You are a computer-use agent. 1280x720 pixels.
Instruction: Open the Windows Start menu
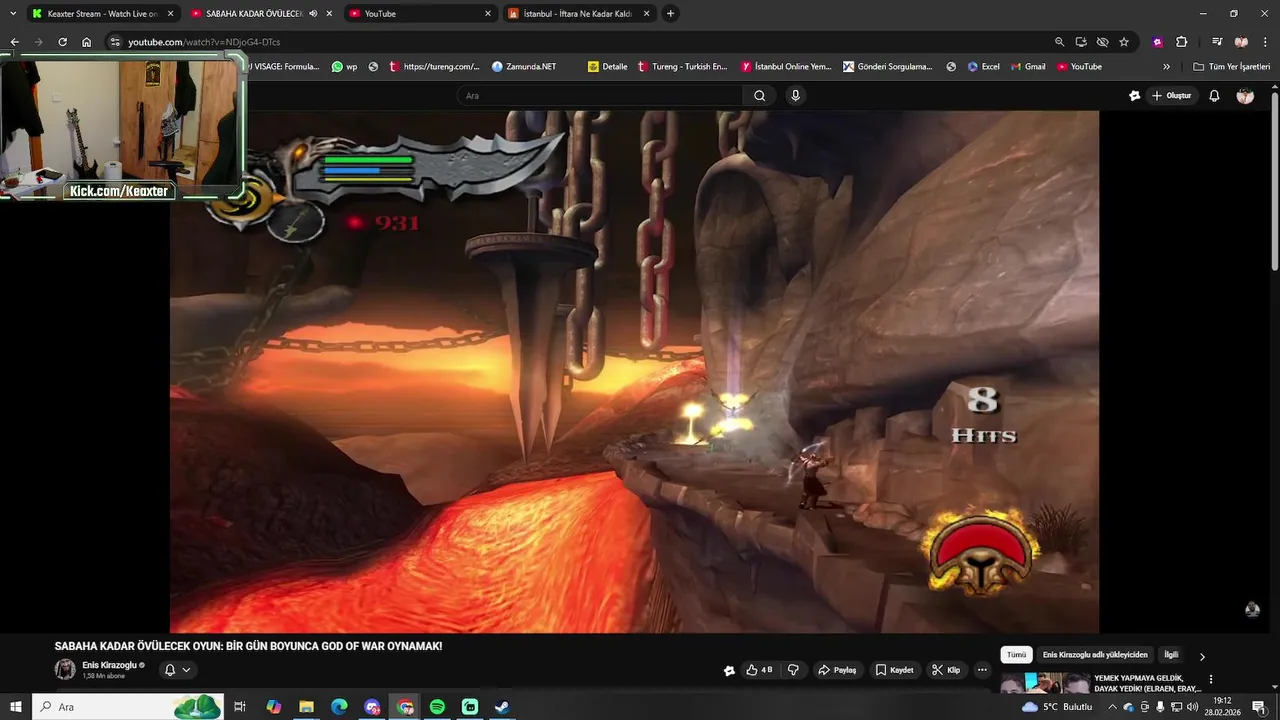pos(15,707)
